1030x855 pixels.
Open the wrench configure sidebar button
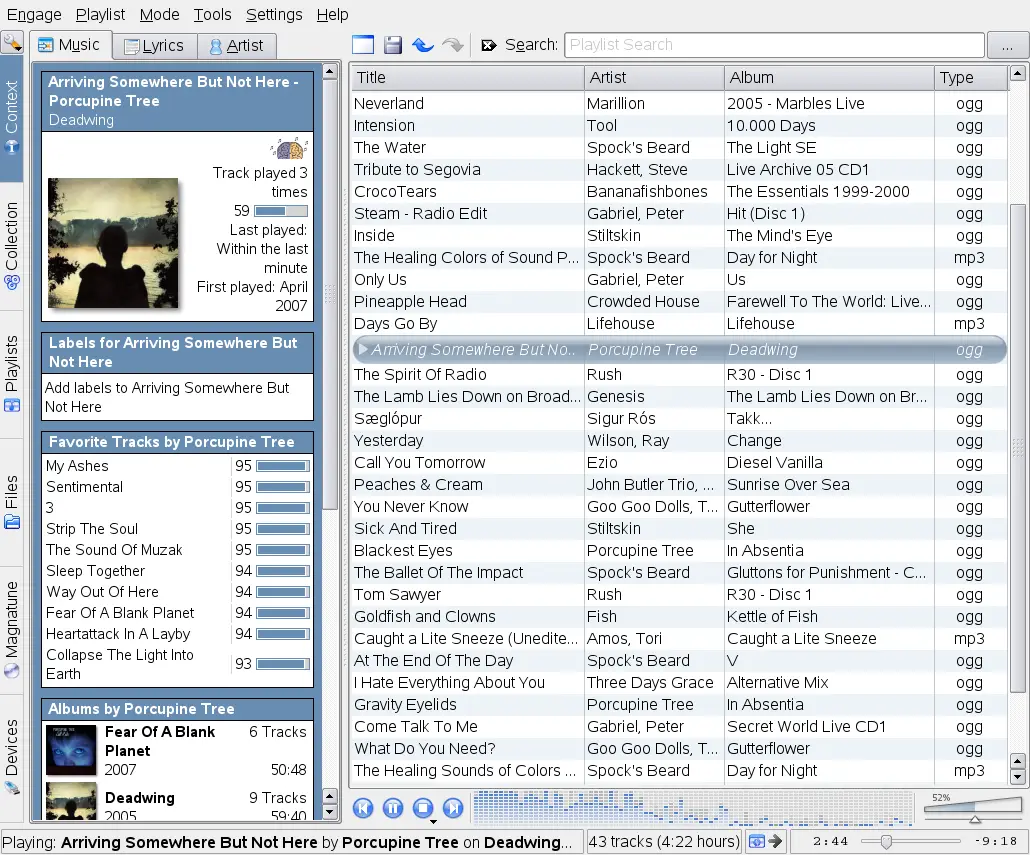pyautogui.click(x=12, y=42)
